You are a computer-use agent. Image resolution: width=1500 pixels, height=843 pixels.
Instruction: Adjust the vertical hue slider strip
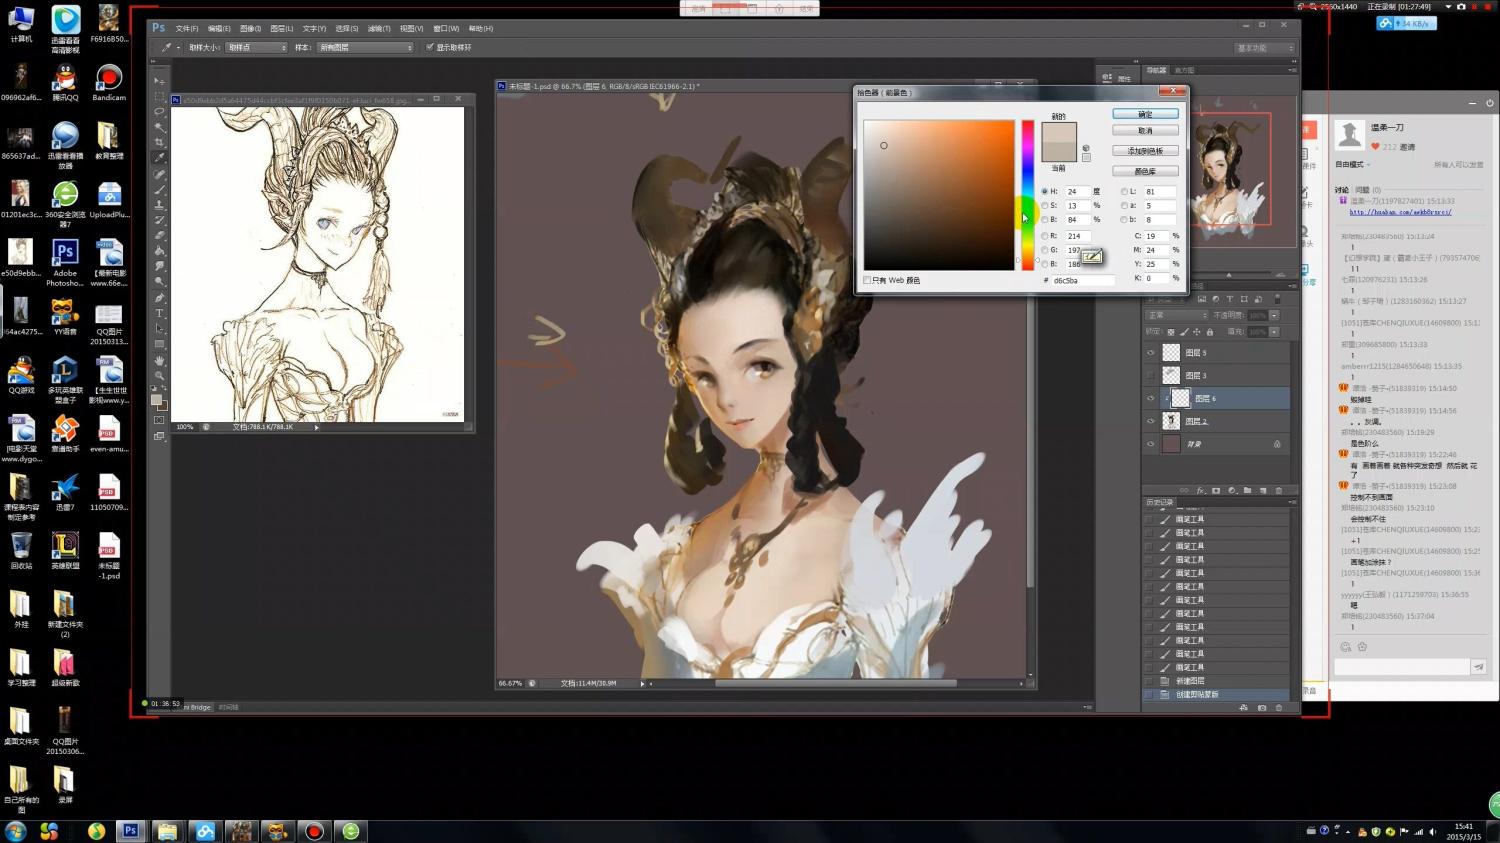[x=1027, y=195]
